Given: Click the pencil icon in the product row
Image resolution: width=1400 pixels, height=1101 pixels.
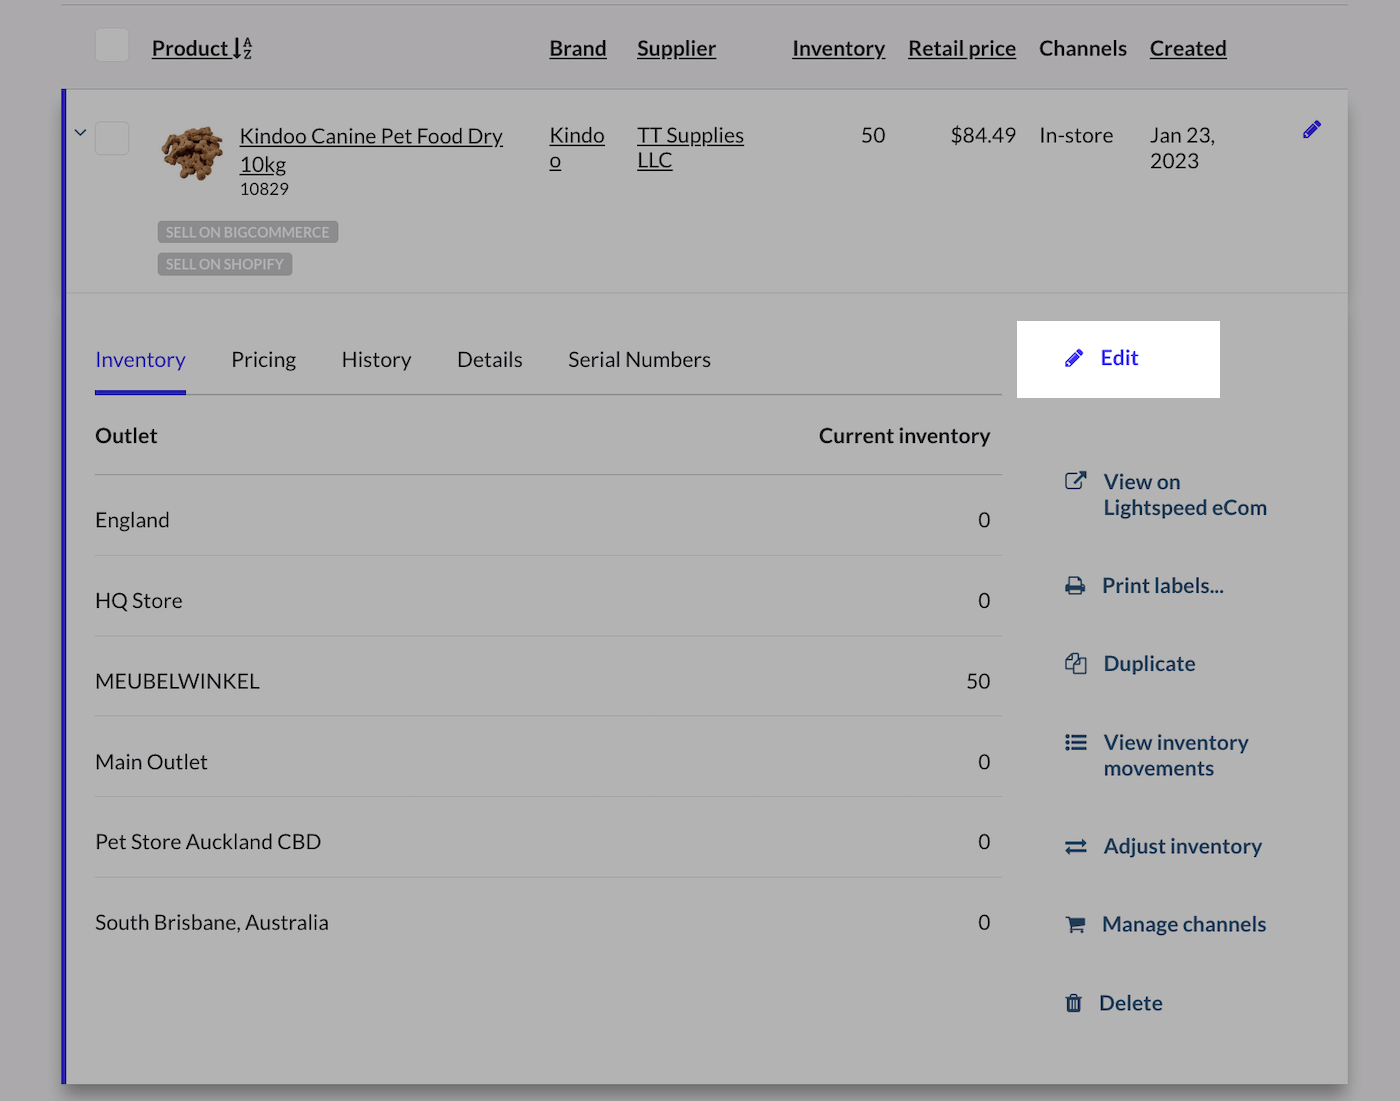Looking at the screenshot, I should pos(1312,130).
